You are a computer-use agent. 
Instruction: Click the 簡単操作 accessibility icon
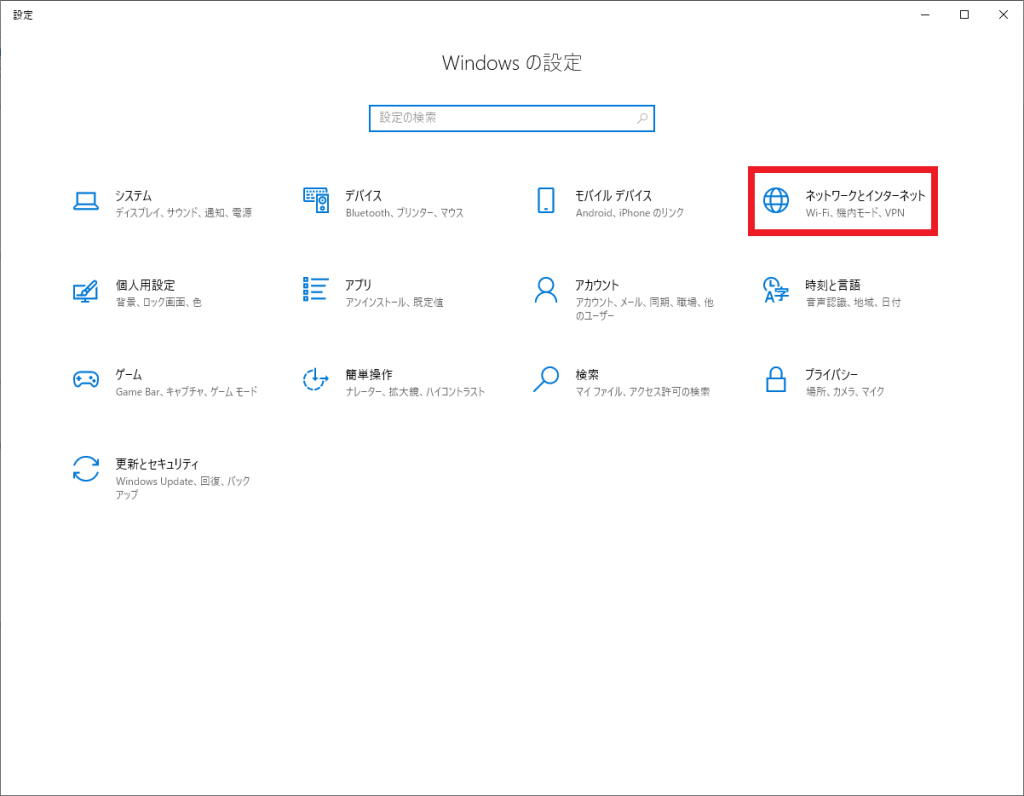tap(315, 379)
